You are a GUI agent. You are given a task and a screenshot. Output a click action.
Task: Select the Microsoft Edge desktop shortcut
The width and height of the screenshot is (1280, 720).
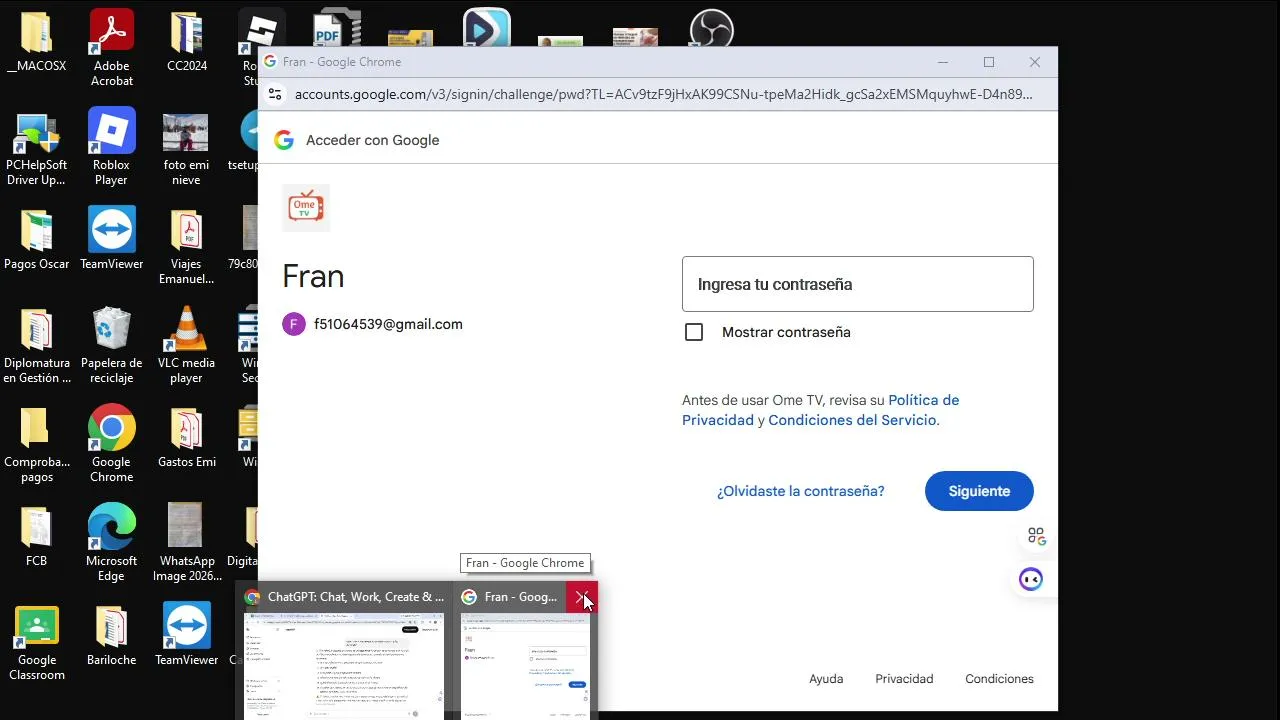tap(111, 543)
